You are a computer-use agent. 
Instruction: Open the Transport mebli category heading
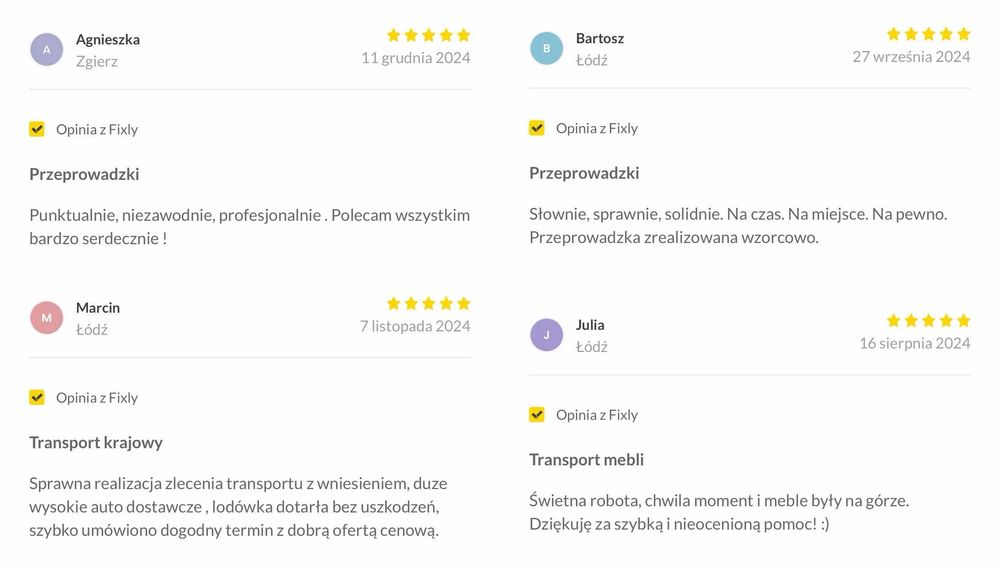tap(586, 459)
